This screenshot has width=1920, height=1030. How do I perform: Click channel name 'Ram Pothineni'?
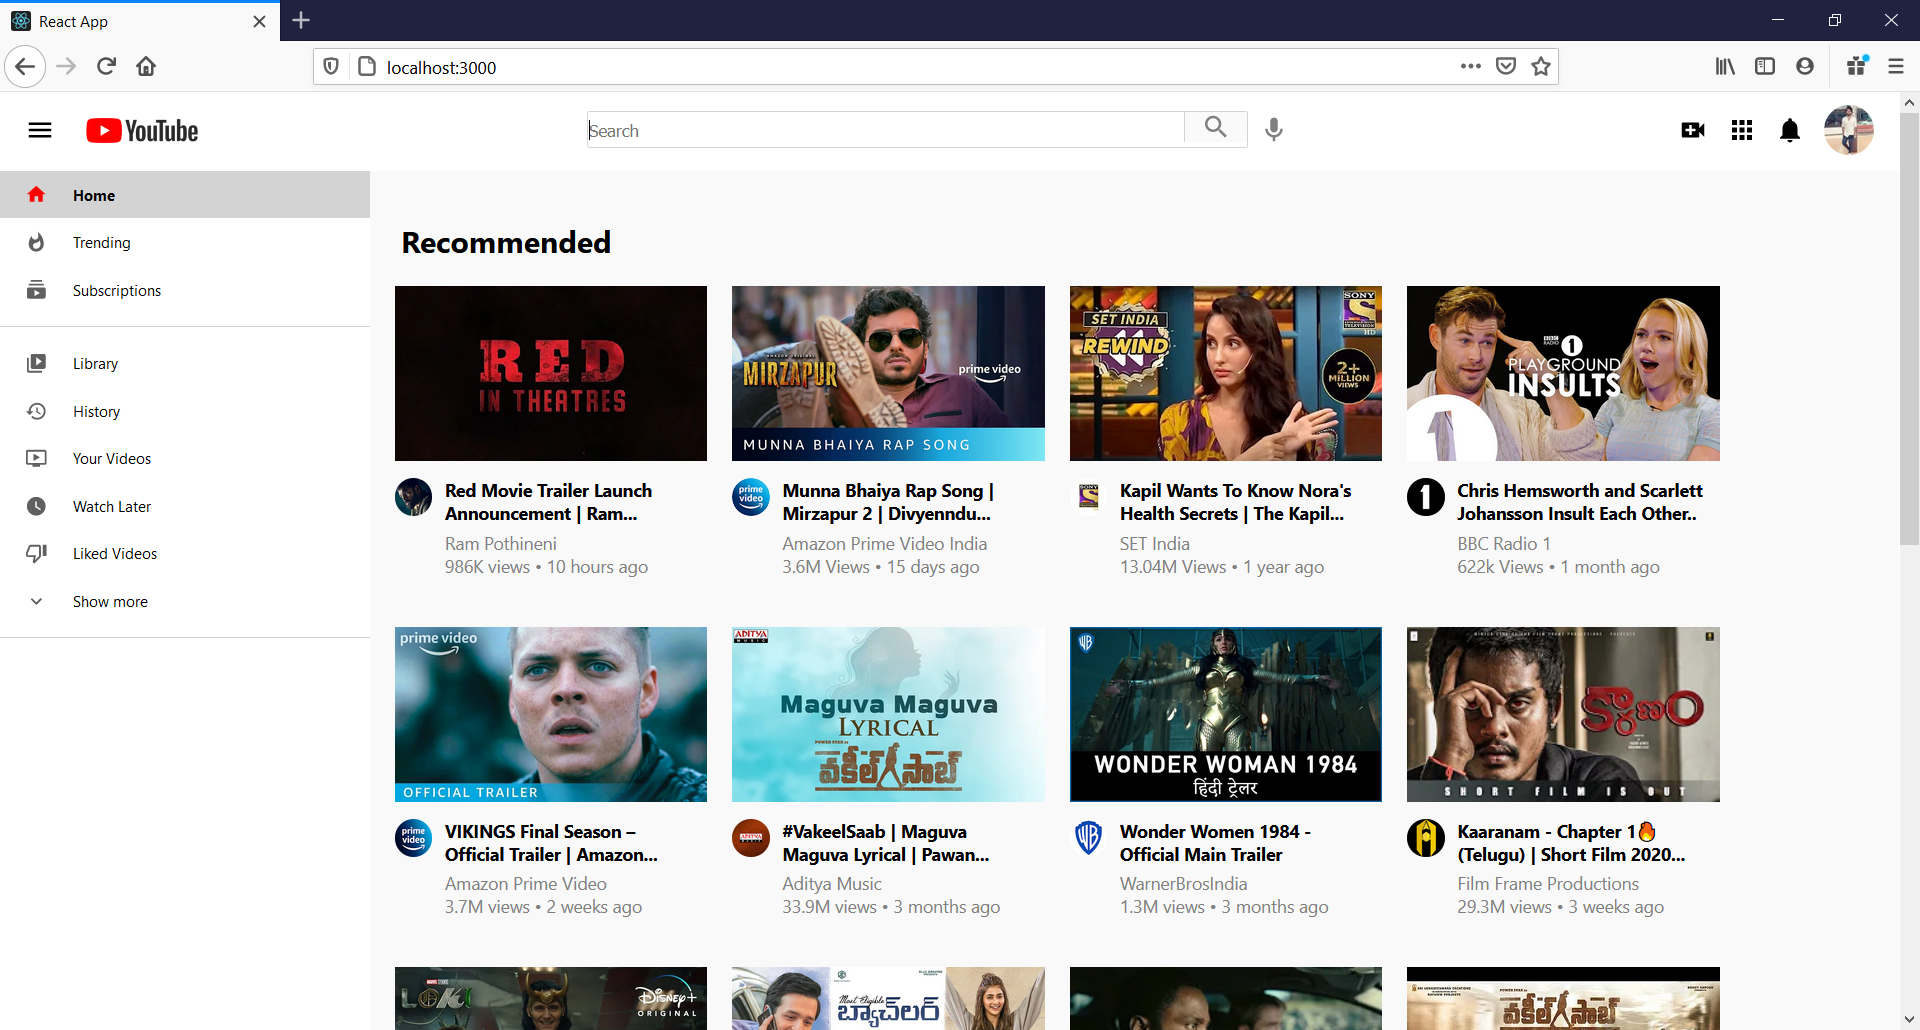(500, 544)
